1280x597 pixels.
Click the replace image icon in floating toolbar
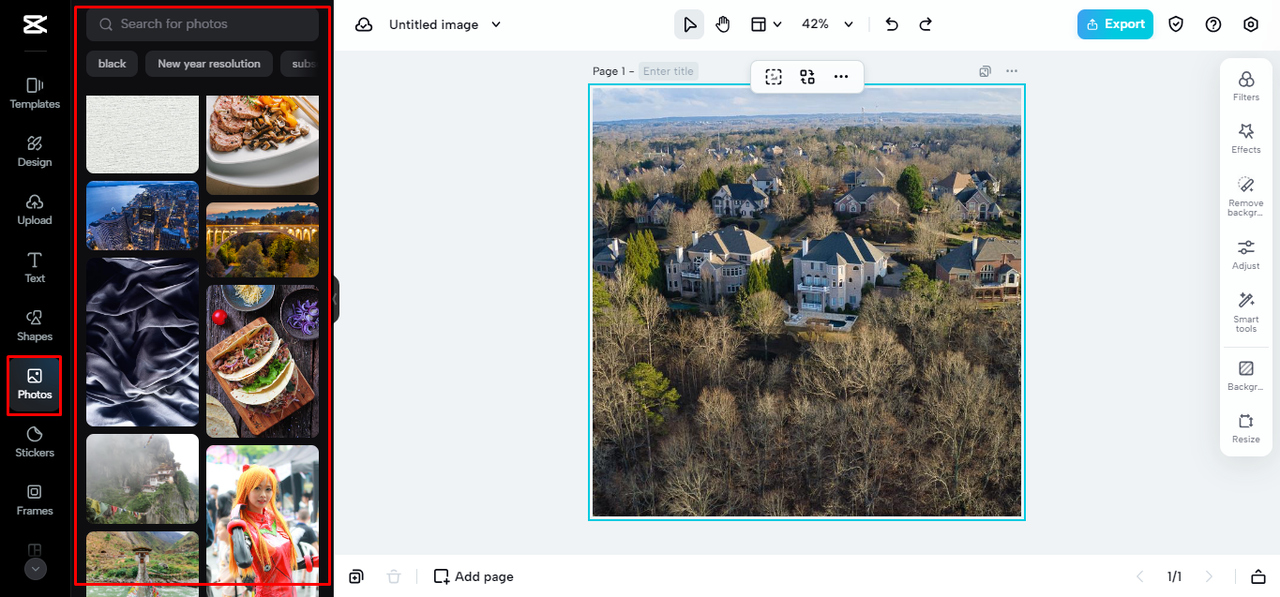coord(807,77)
